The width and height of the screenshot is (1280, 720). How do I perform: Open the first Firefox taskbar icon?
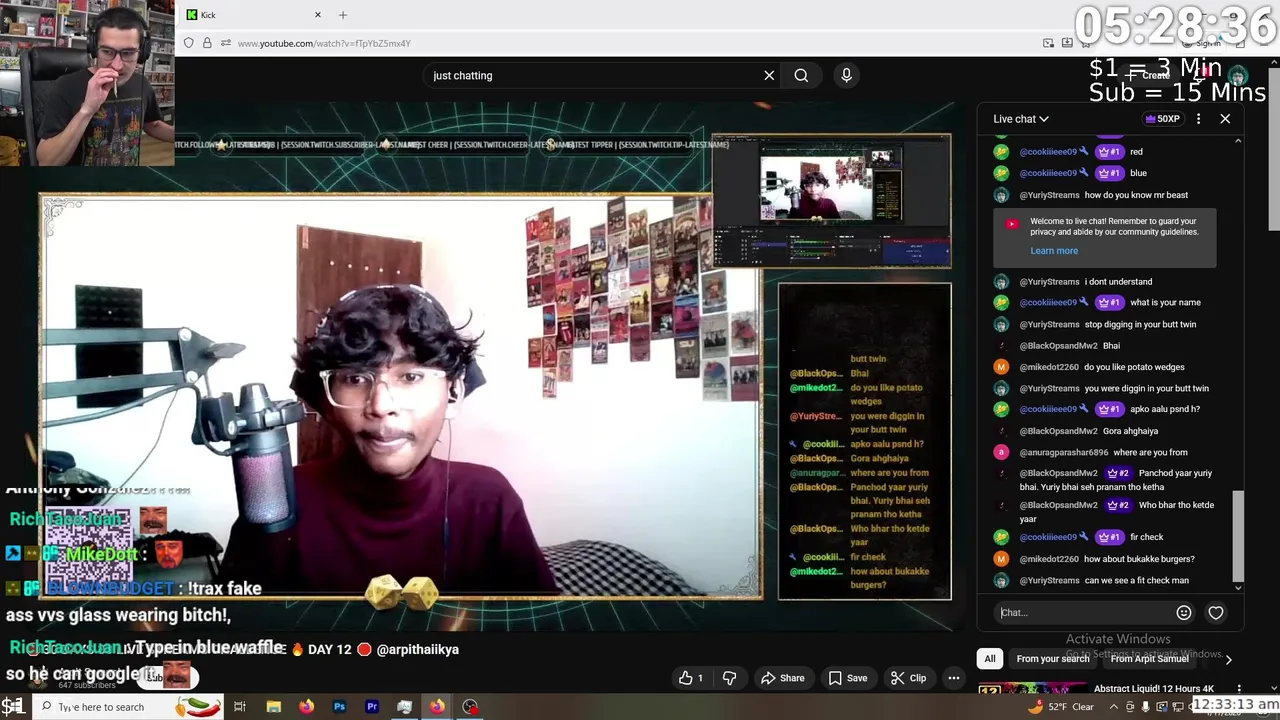[306, 707]
